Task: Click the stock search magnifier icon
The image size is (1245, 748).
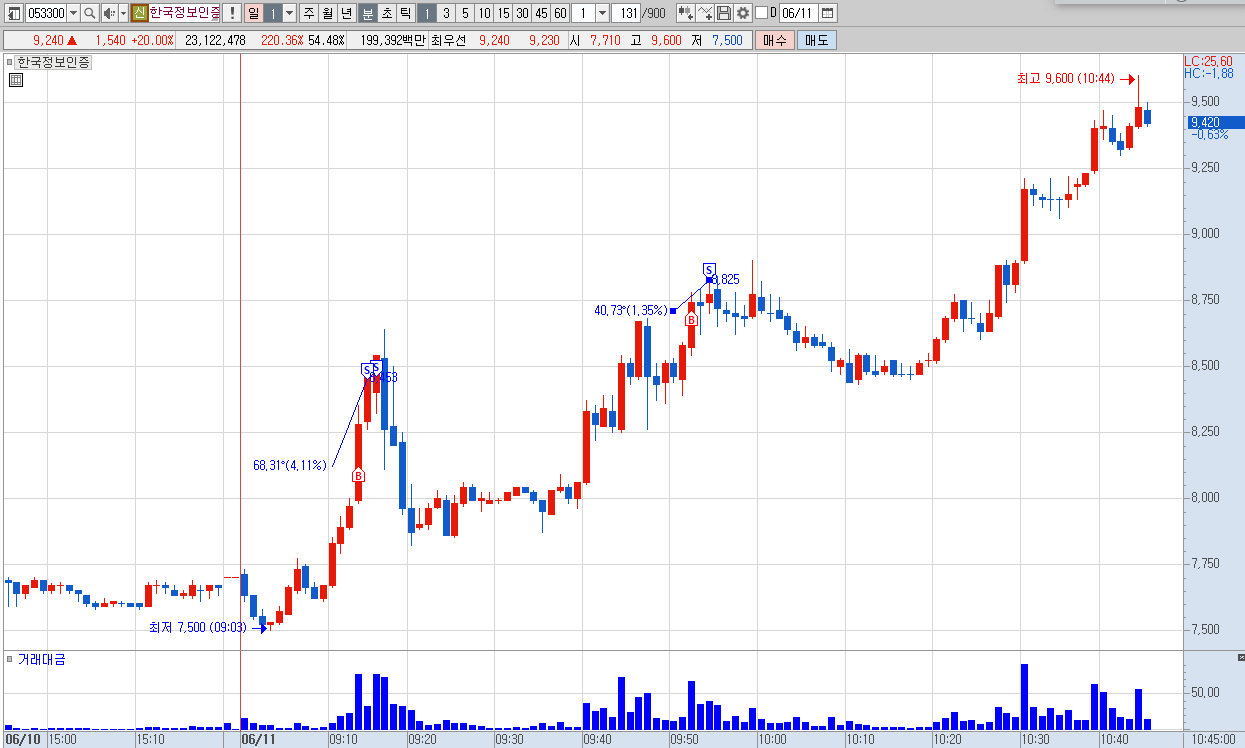Action: (89, 13)
